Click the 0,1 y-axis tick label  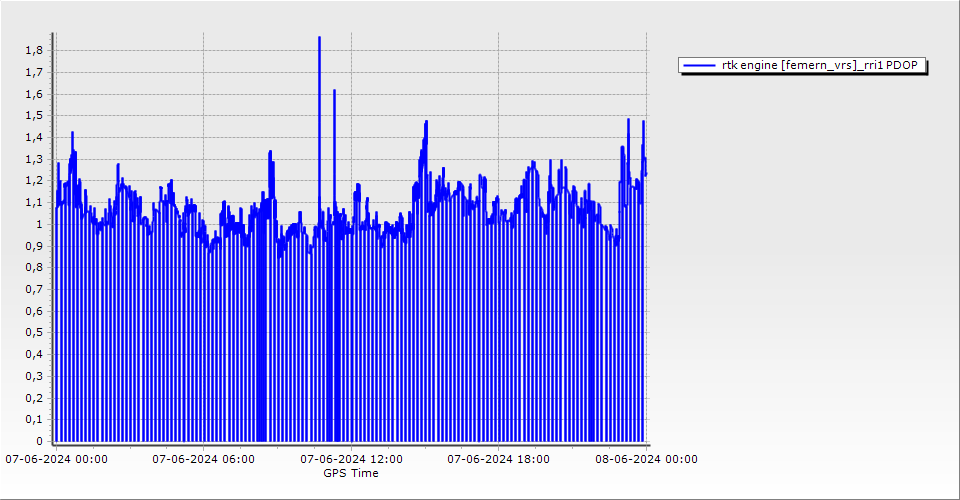(33, 419)
